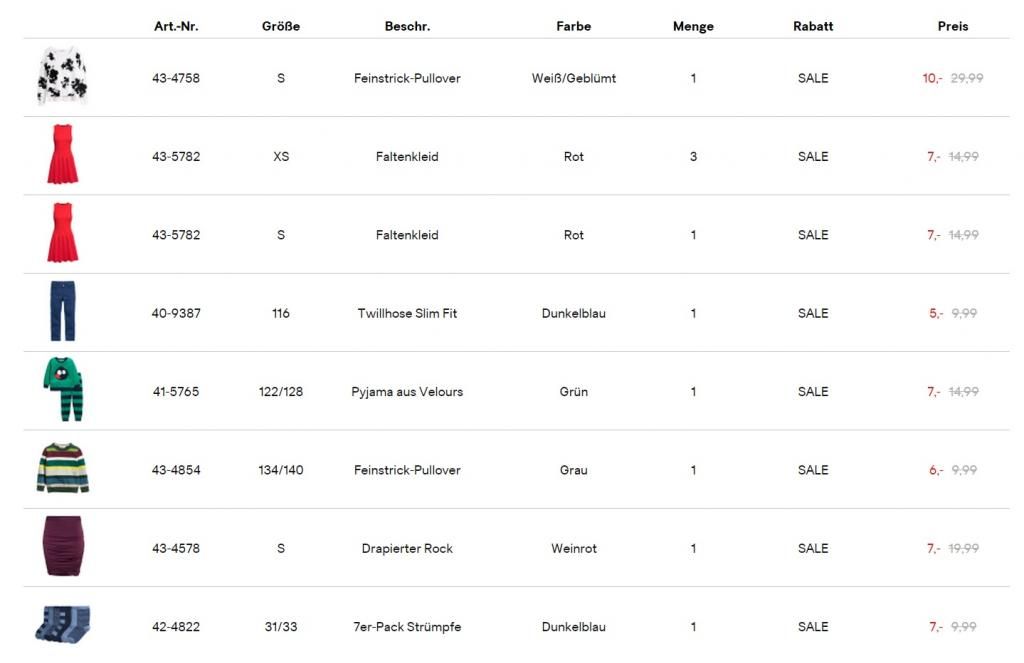
Task: Click the Twillhose Slim Fit description
Action: pyautogui.click(x=407, y=313)
